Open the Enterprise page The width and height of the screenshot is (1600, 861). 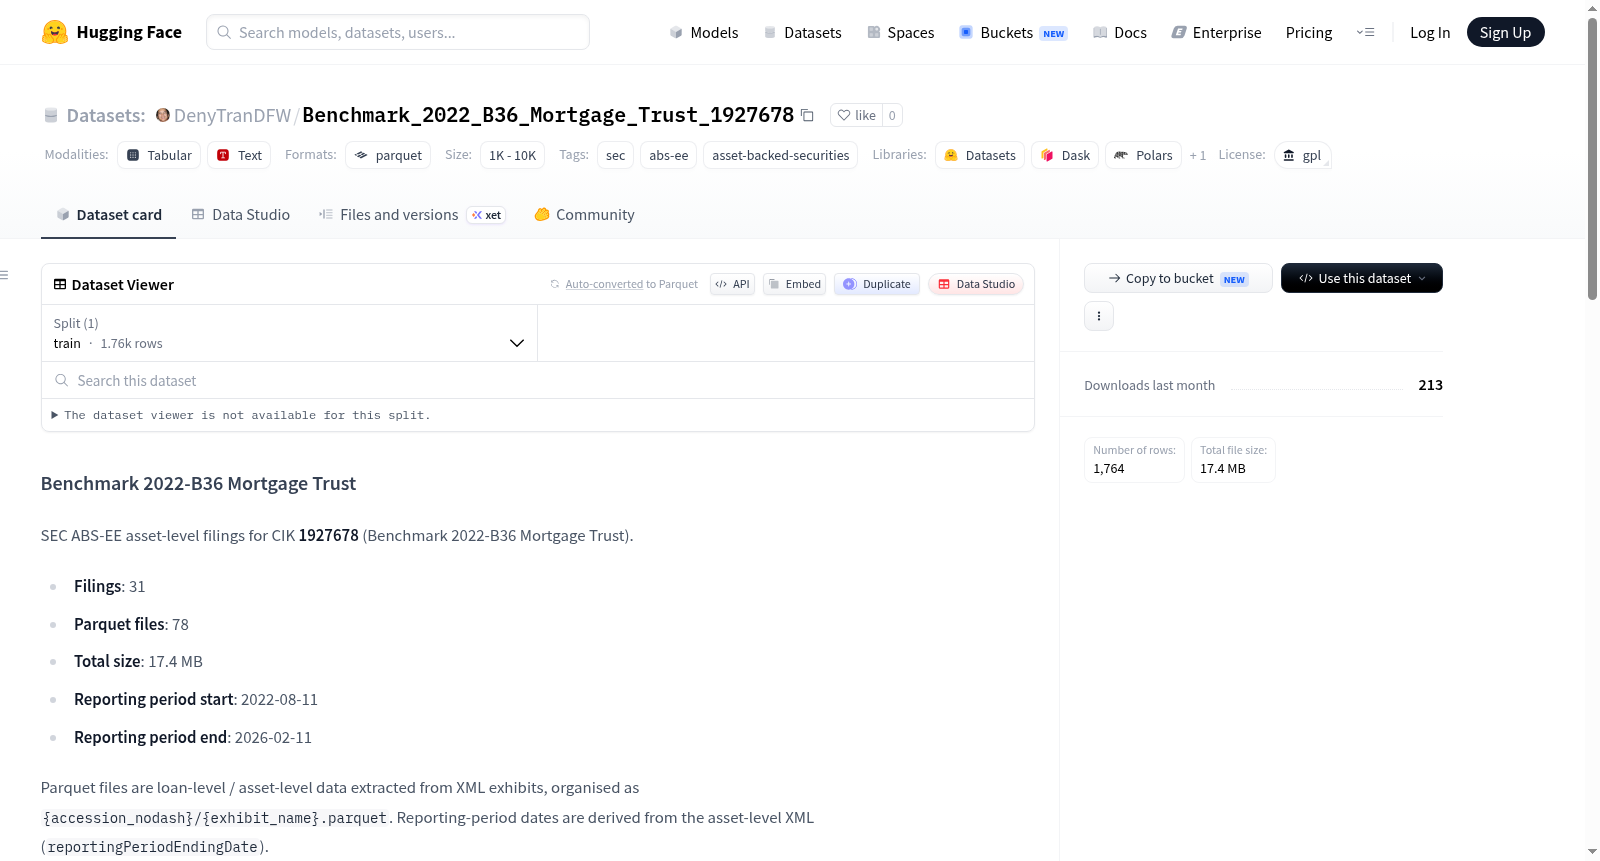[x=1216, y=32]
